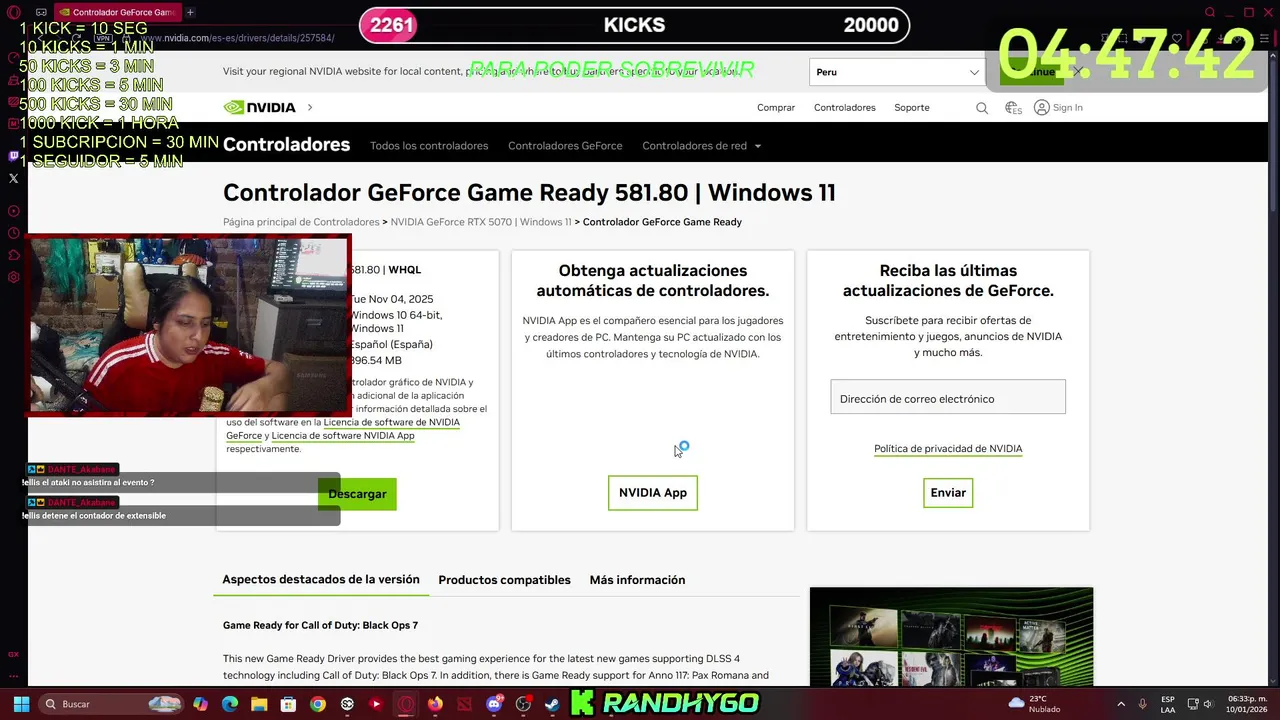The width and height of the screenshot is (1280, 720).
Task: Open Controladores GeForce
Action: point(565,146)
